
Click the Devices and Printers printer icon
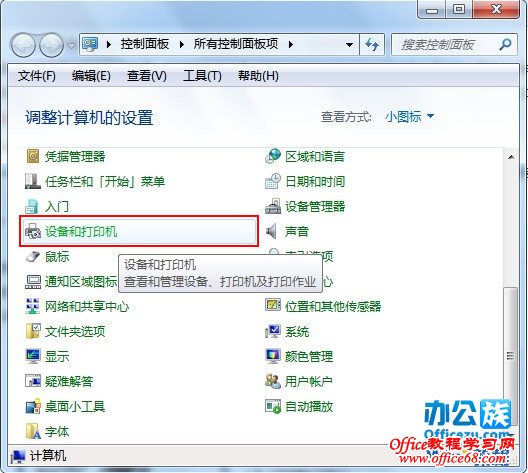pyautogui.click(x=33, y=232)
